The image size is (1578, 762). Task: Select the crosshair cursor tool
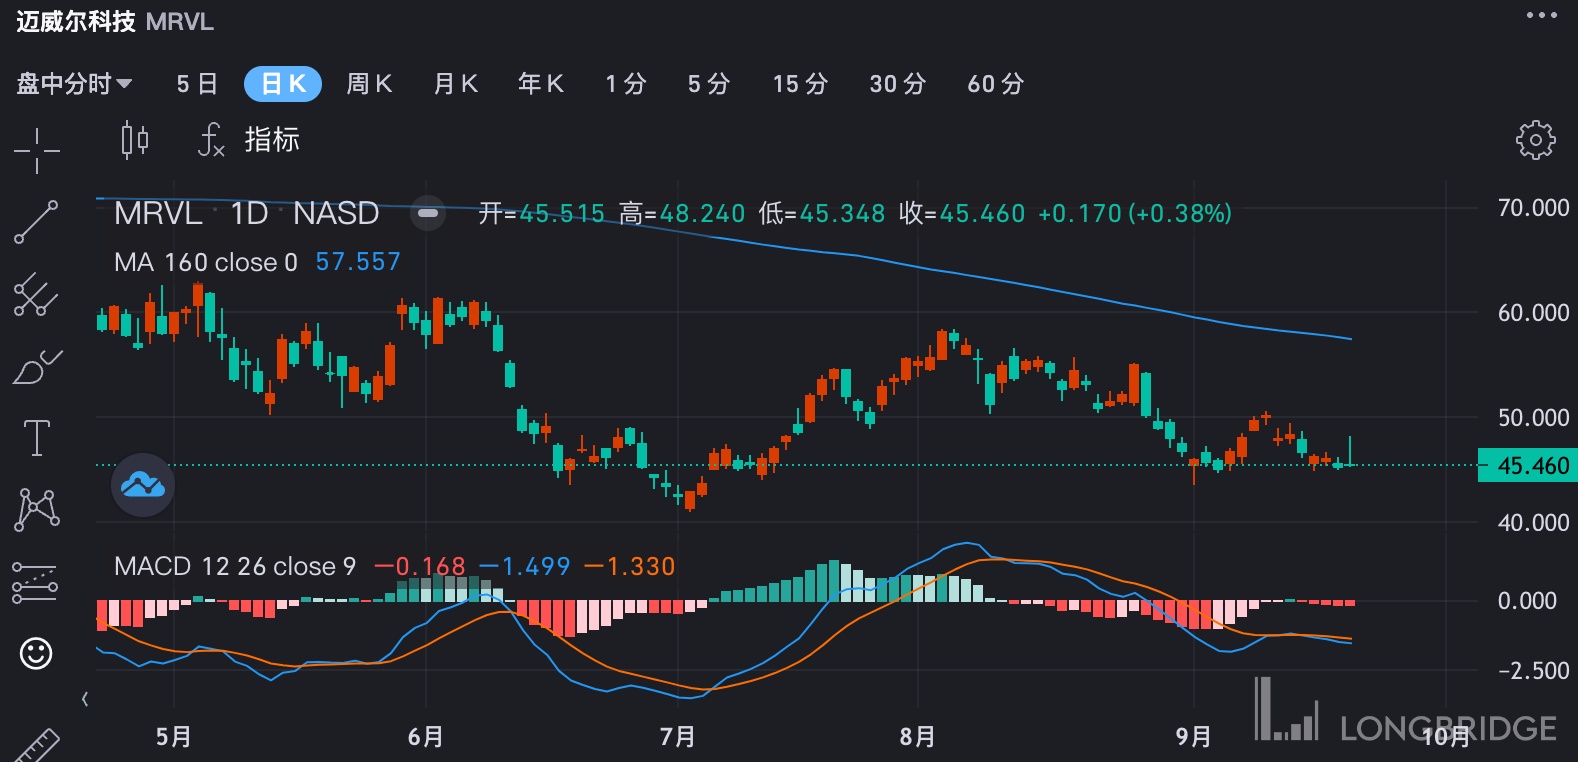[37, 150]
